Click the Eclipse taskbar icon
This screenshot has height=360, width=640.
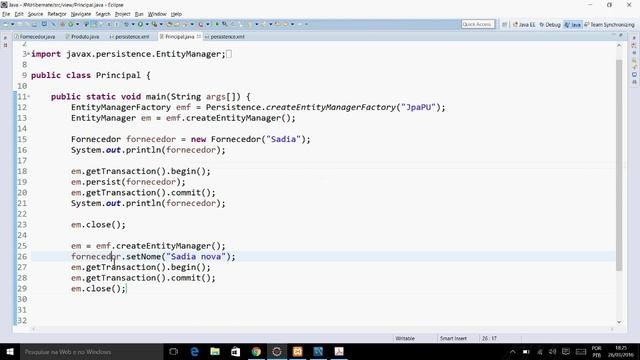coord(277,351)
